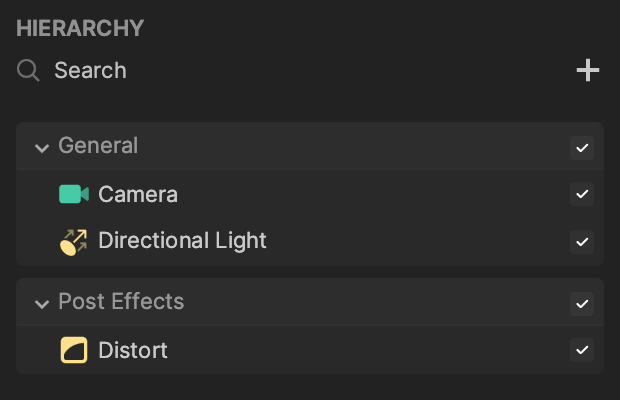This screenshot has height=400, width=620.
Task: Click the empty General header row area
Action: tap(352, 146)
